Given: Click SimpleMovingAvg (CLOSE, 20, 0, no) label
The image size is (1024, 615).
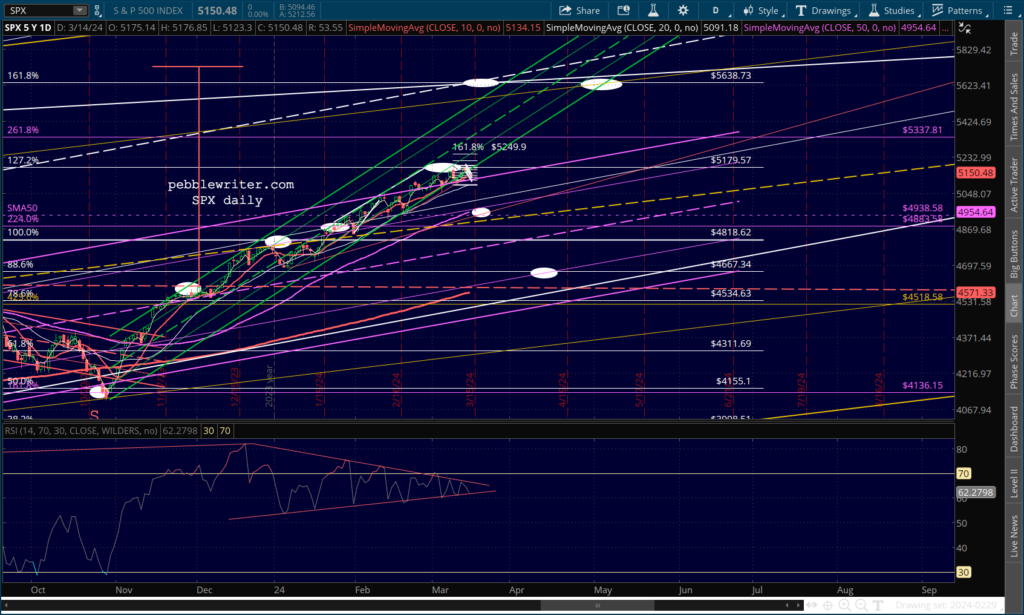Looking at the screenshot, I should point(622,27).
